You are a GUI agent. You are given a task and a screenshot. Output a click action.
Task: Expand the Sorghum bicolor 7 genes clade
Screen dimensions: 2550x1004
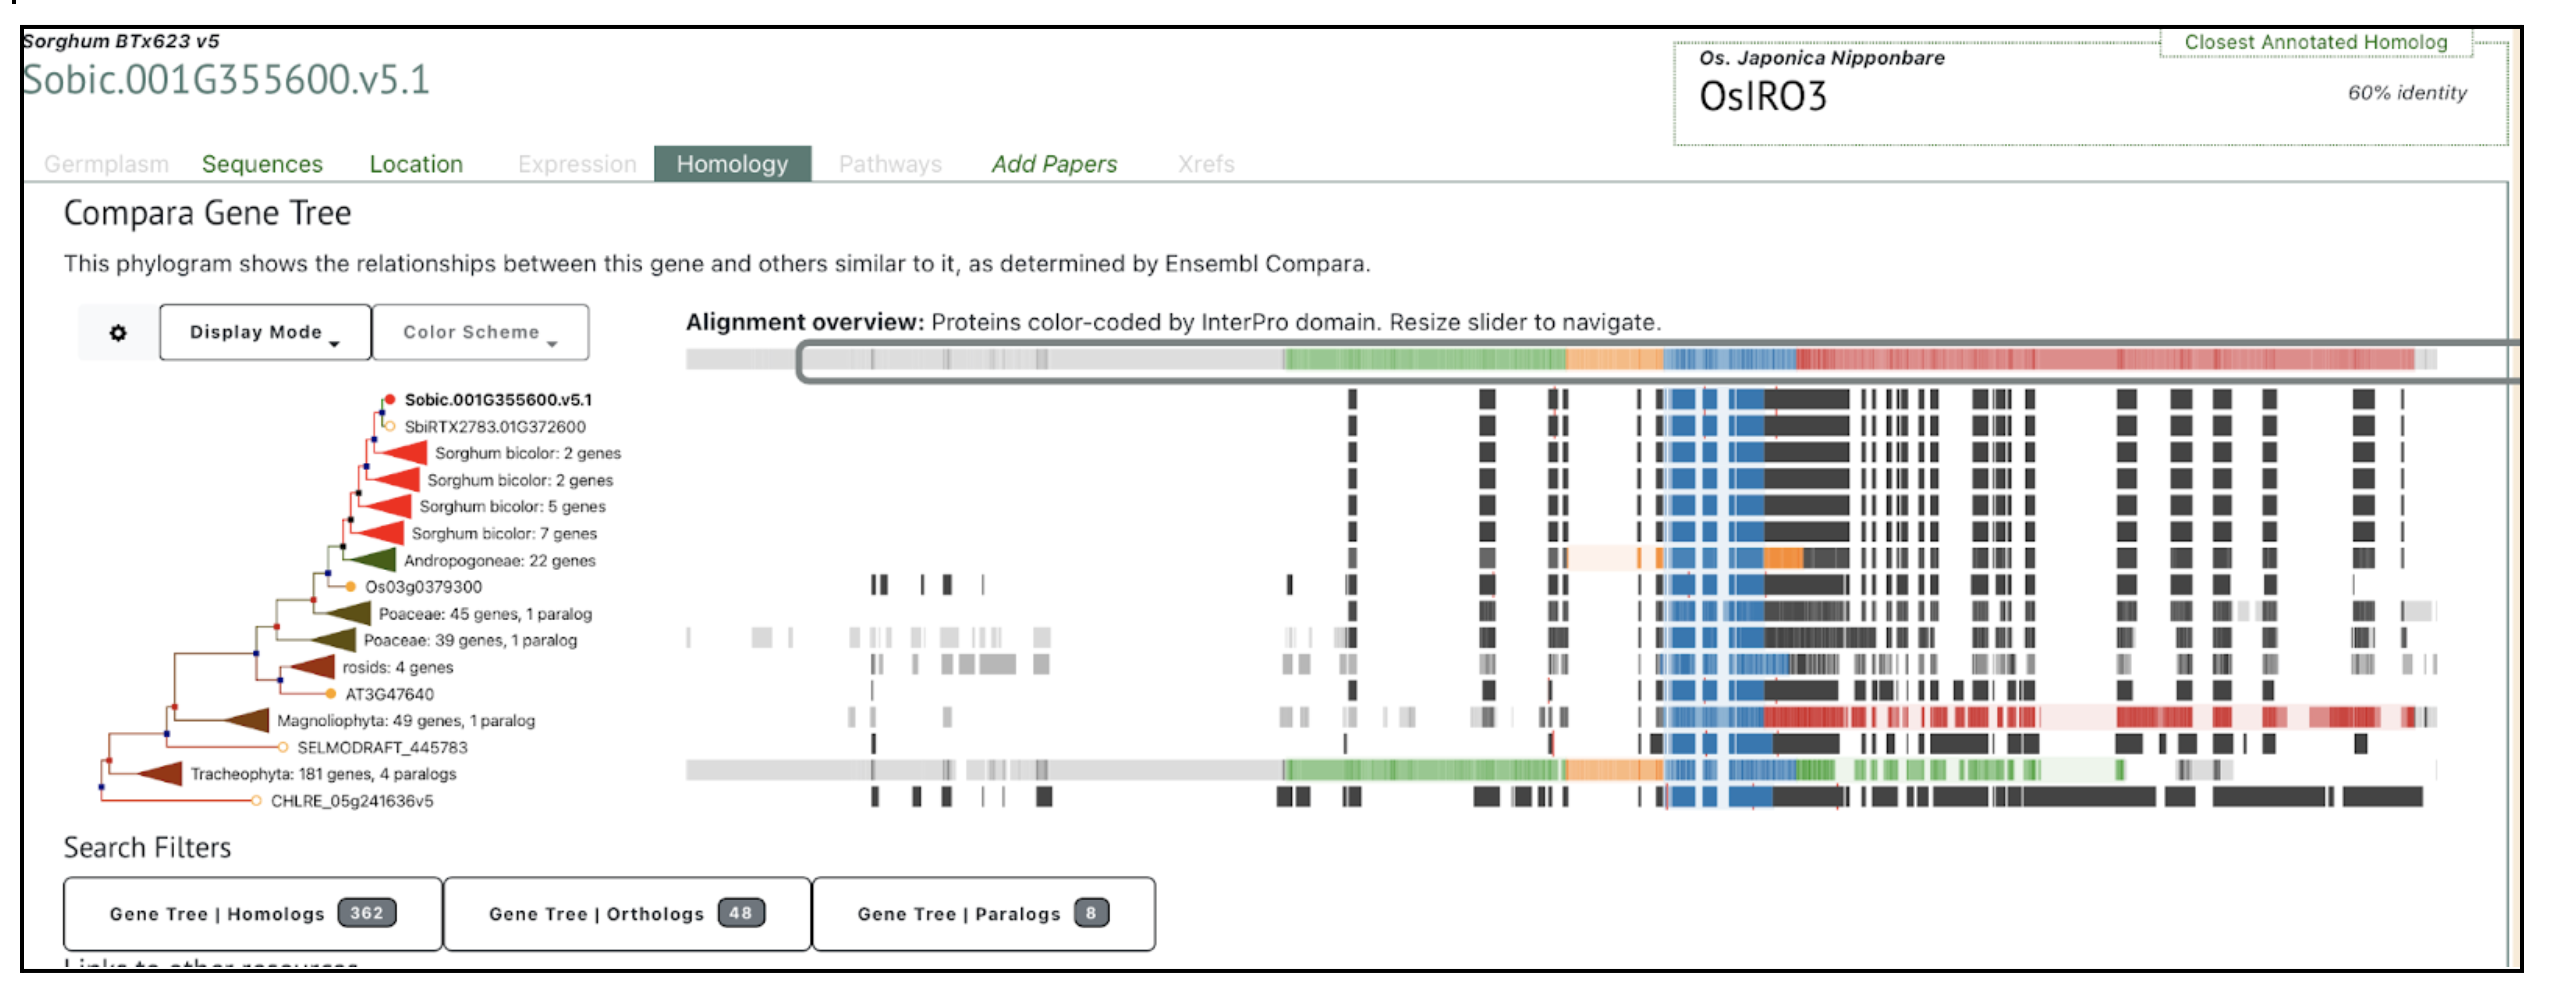point(382,533)
